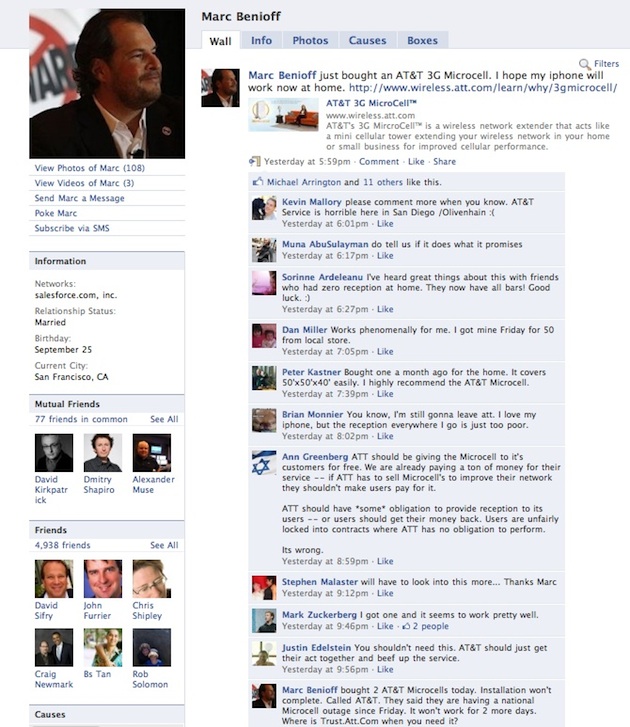
Task: Click Share under the MicroCell post
Action: [444, 161]
